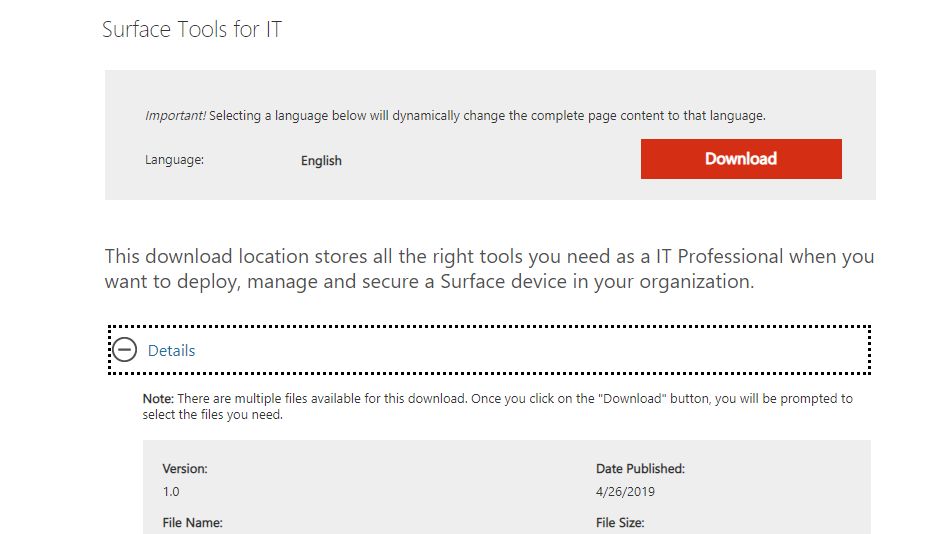This screenshot has width=932, height=534.
Task: Click the 'This download location stores' description
Action: [x=489, y=269]
